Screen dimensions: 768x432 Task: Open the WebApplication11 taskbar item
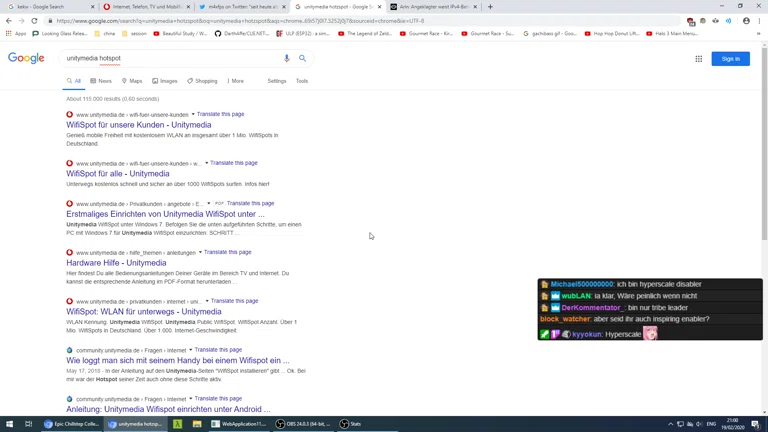click(x=239, y=424)
